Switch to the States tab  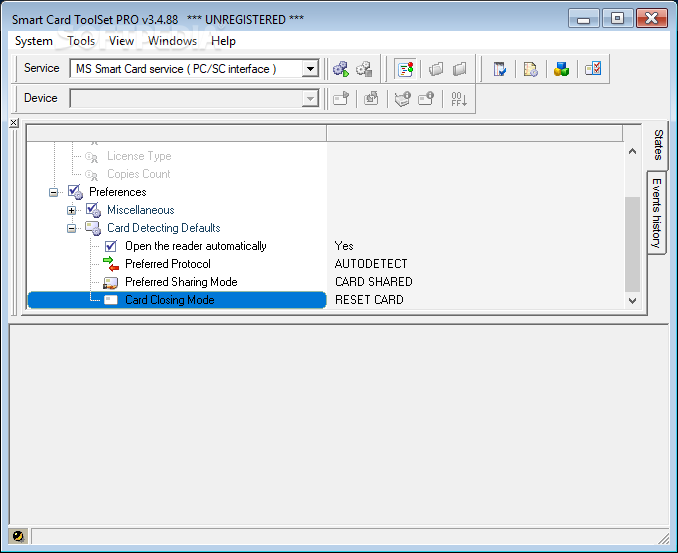point(658,145)
